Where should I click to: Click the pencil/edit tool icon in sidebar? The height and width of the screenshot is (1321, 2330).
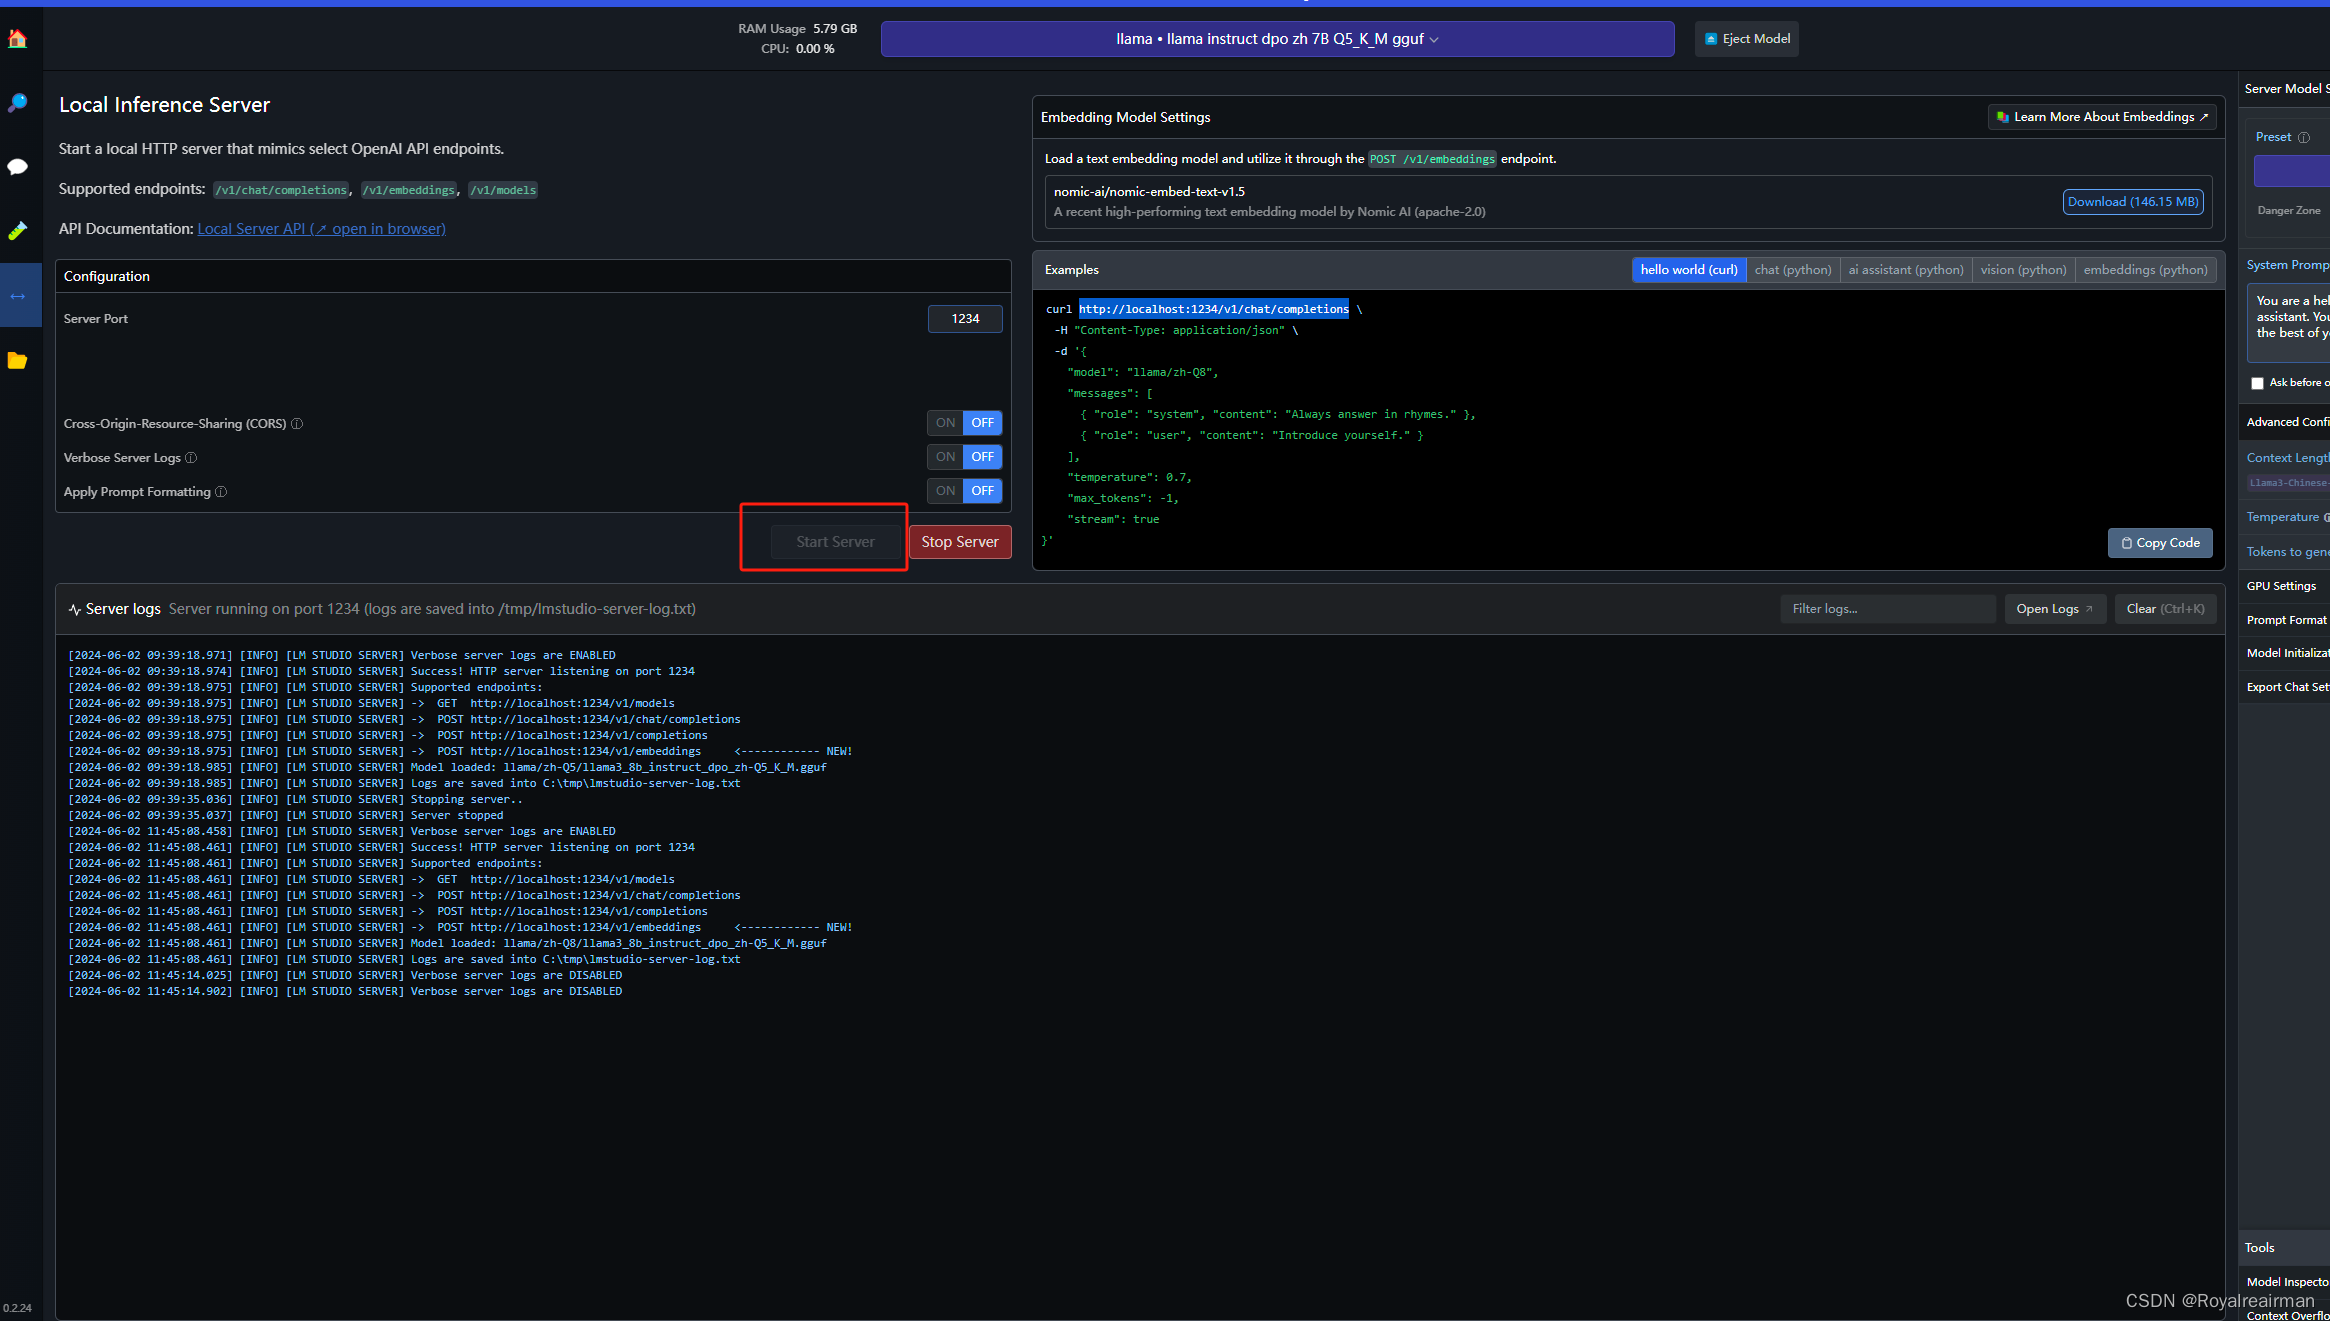(x=19, y=229)
